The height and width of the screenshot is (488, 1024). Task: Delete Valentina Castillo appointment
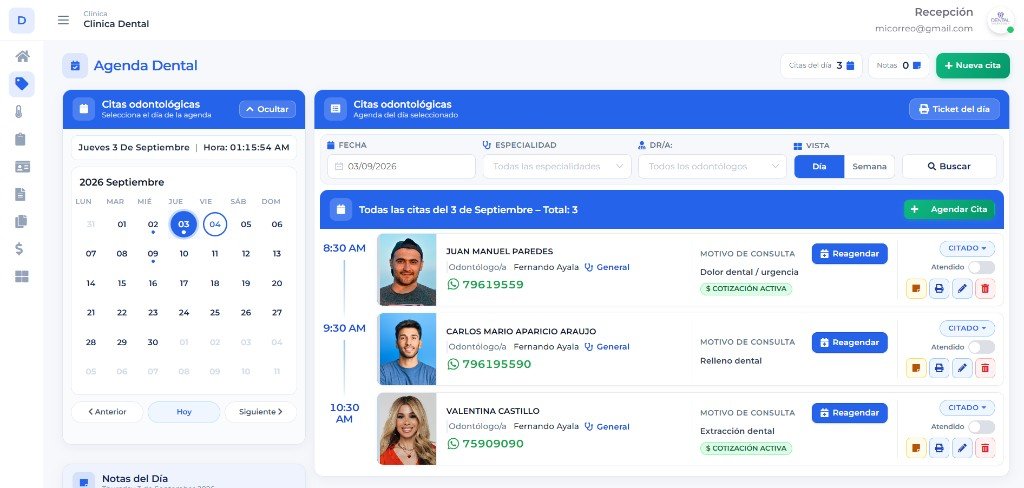[x=985, y=447]
